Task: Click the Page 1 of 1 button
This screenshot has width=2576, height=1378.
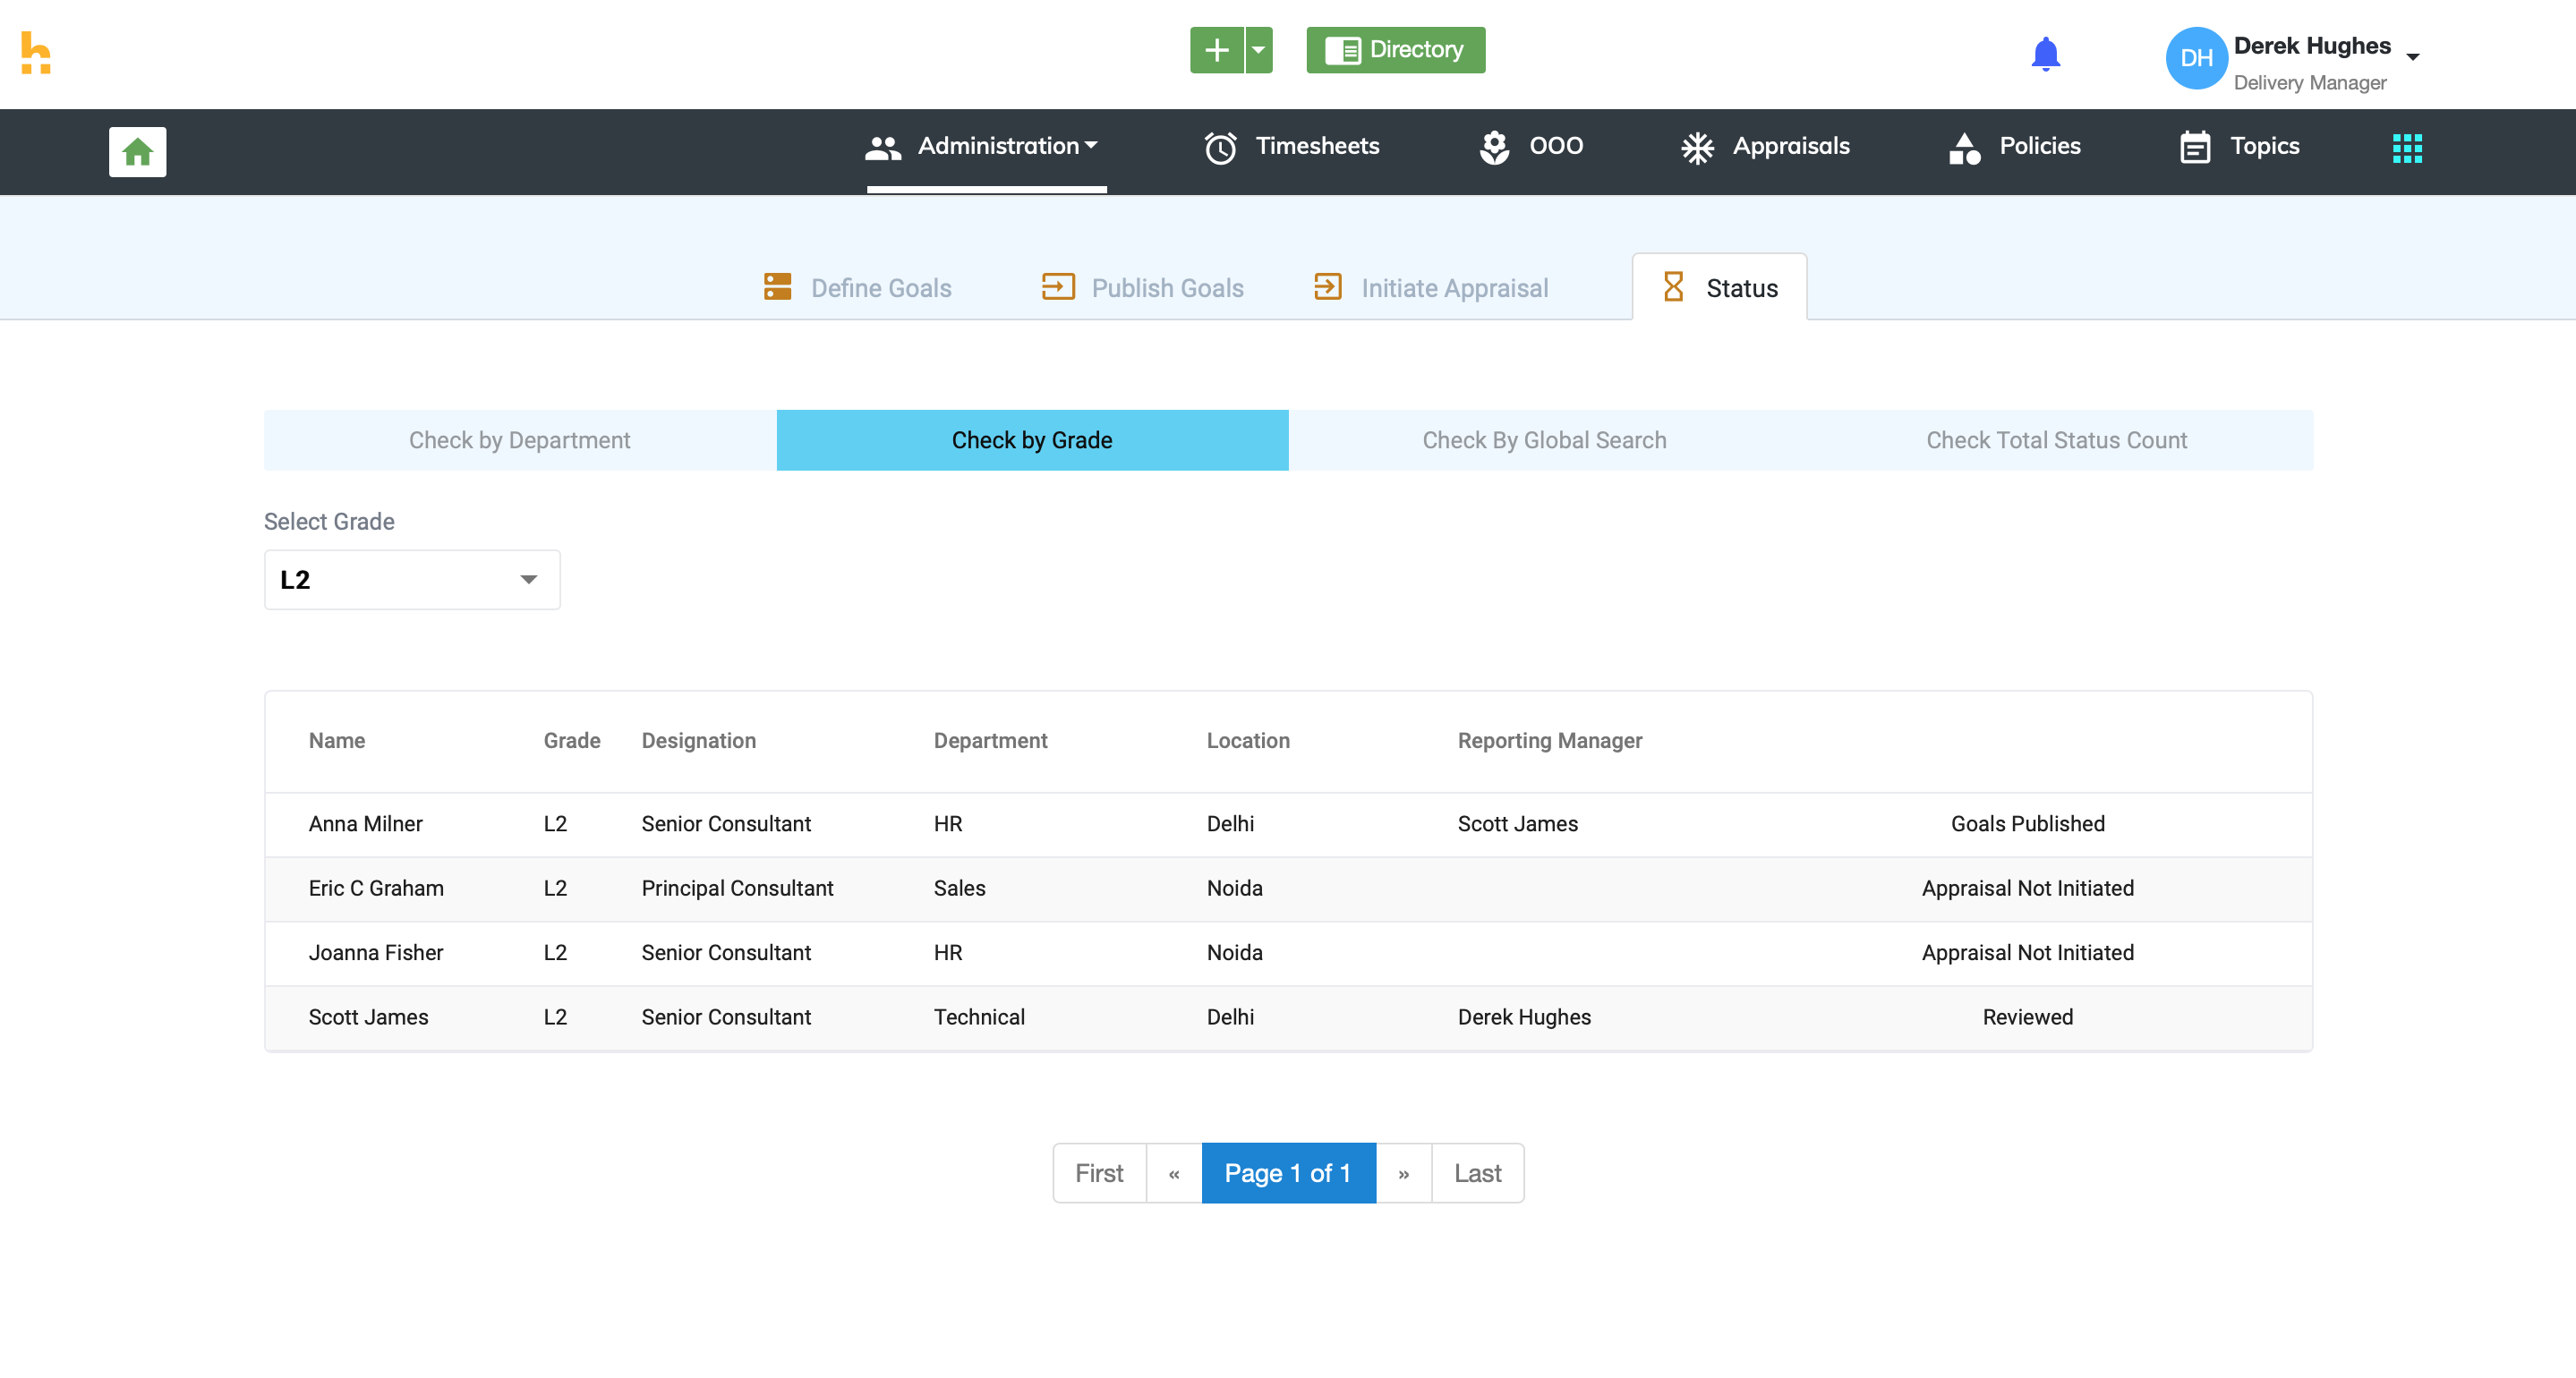Action: click(1288, 1173)
